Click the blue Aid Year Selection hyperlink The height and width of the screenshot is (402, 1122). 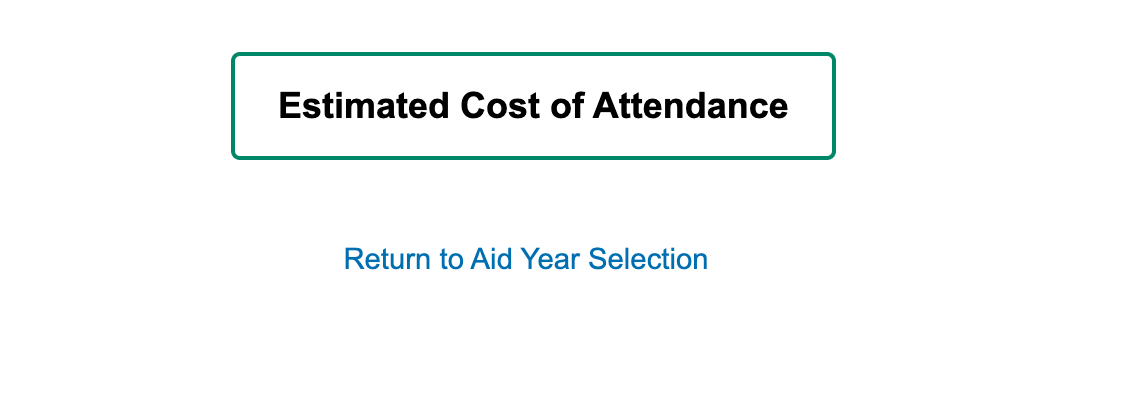[x=526, y=259]
